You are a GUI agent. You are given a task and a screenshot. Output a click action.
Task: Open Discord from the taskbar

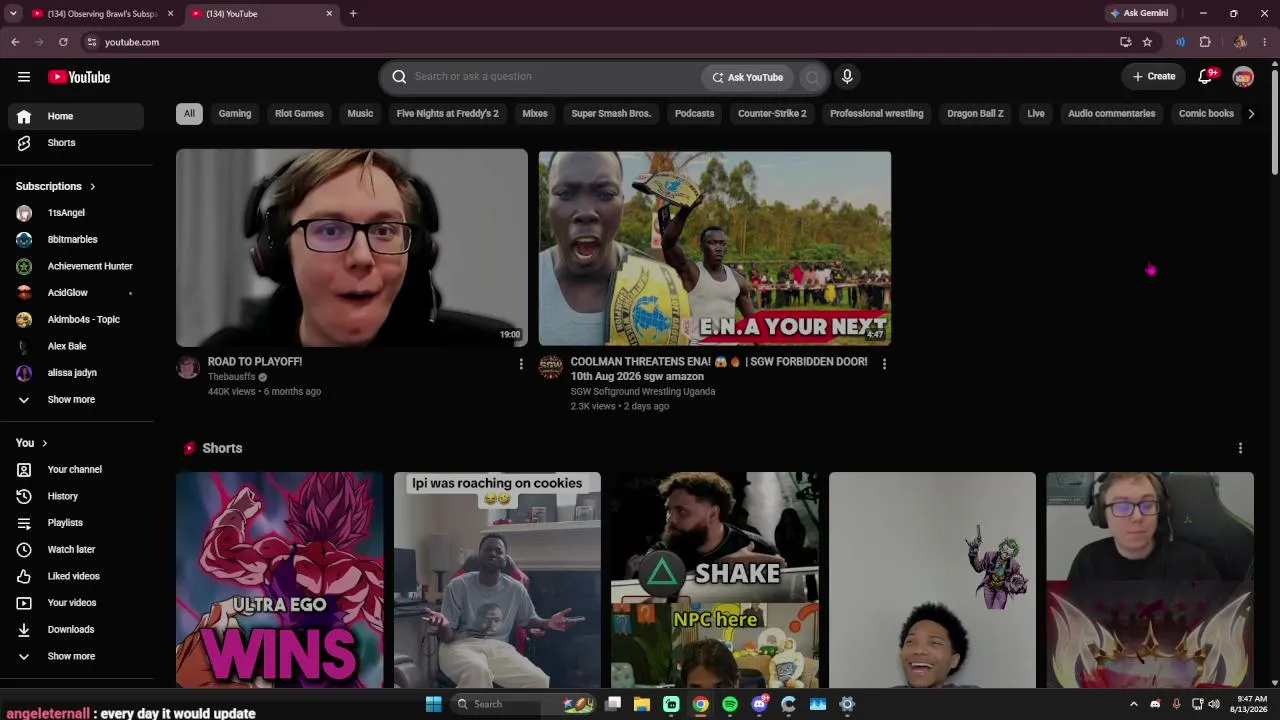(x=759, y=704)
